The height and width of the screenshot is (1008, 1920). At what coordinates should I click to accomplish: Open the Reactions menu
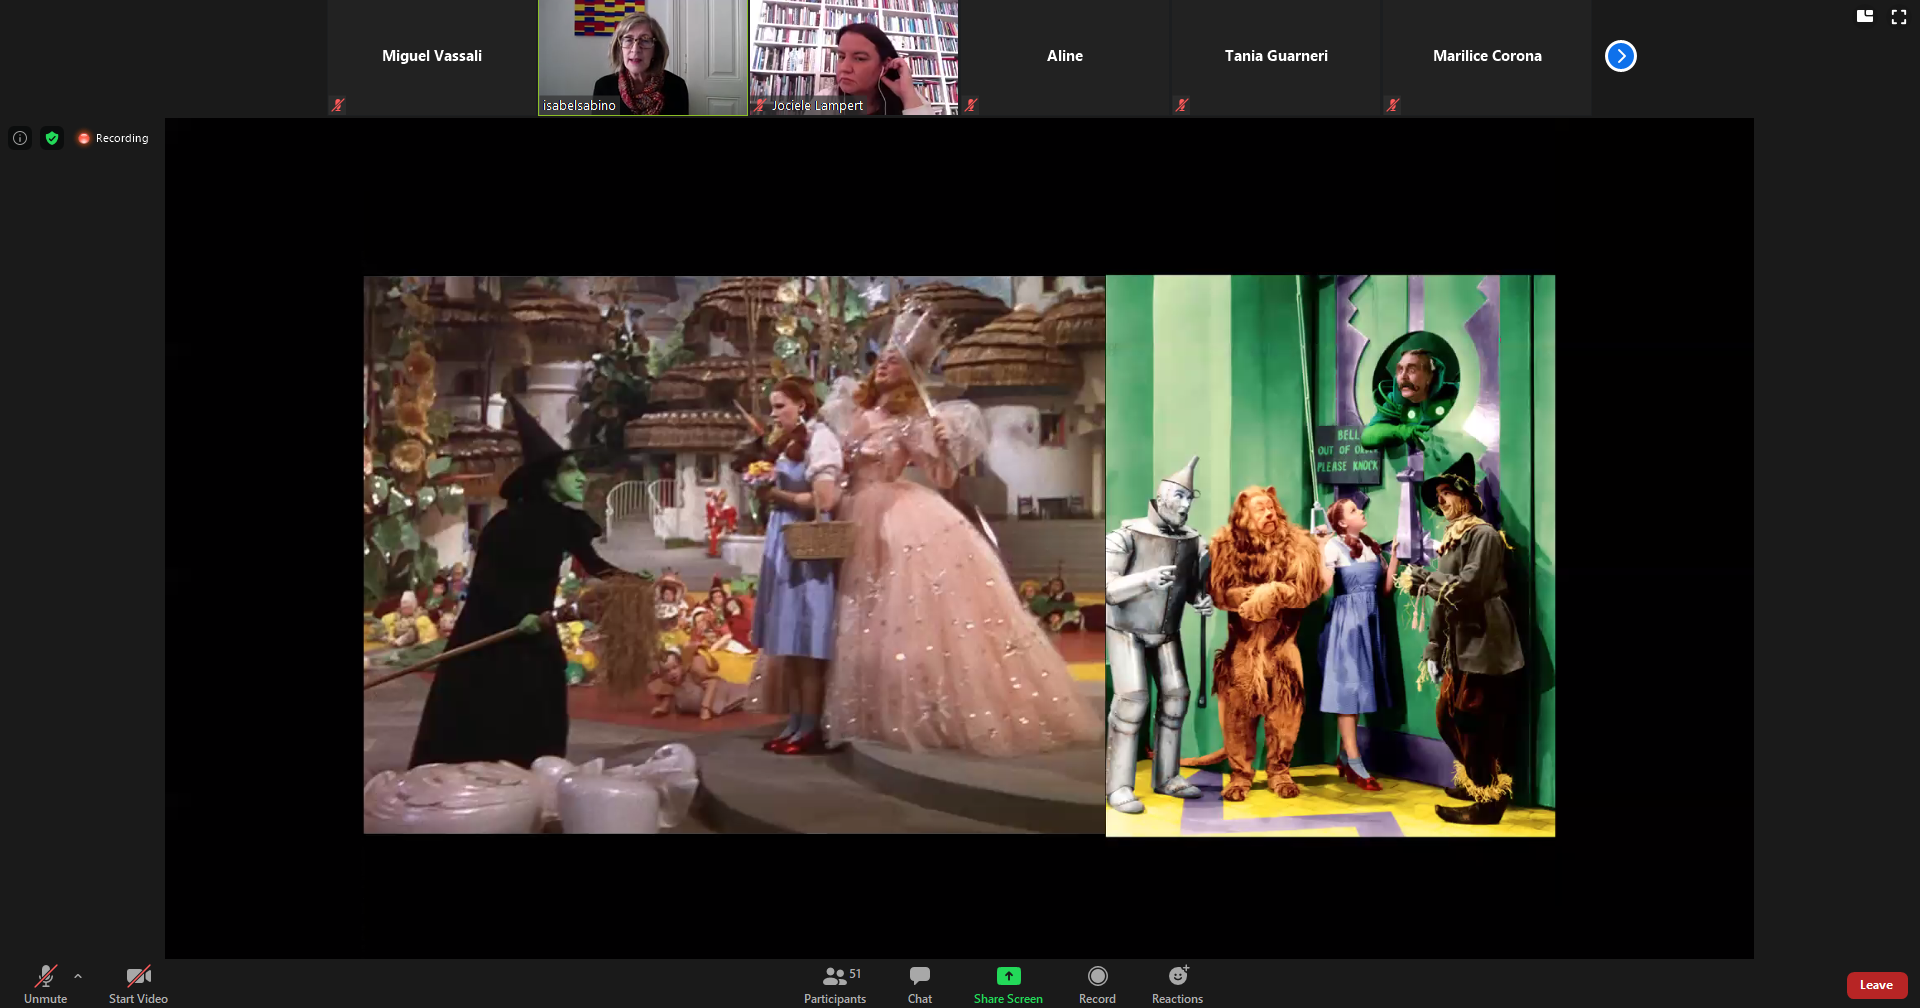click(x=1178, y=984)
